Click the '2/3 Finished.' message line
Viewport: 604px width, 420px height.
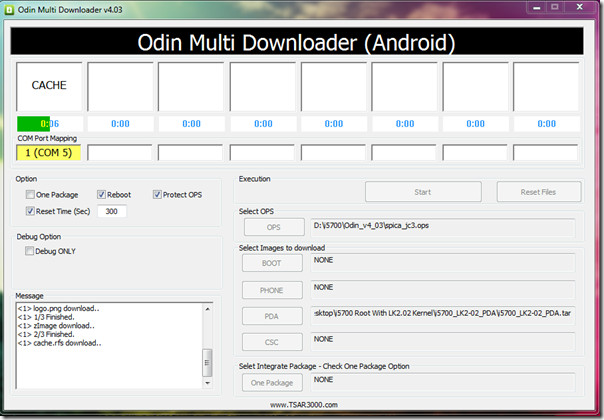point(46,334)
